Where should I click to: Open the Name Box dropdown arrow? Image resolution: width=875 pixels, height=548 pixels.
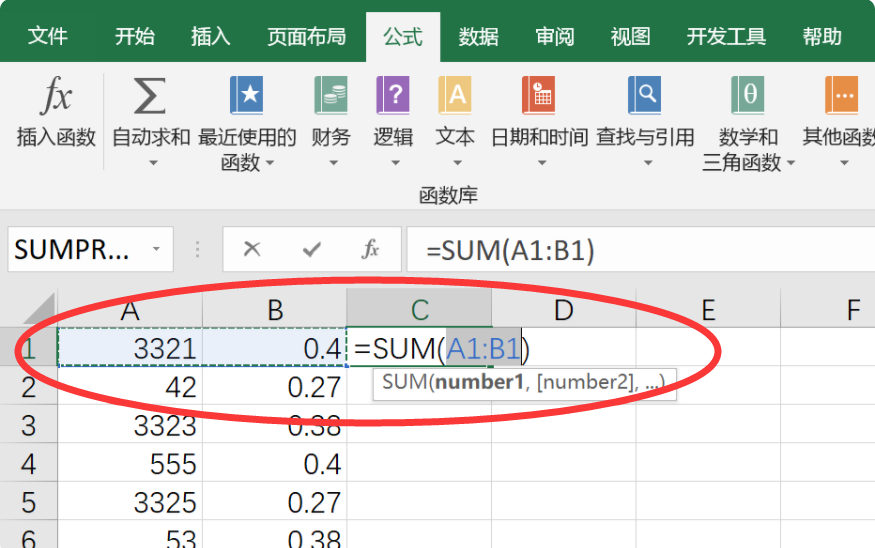tap(157, 249)
